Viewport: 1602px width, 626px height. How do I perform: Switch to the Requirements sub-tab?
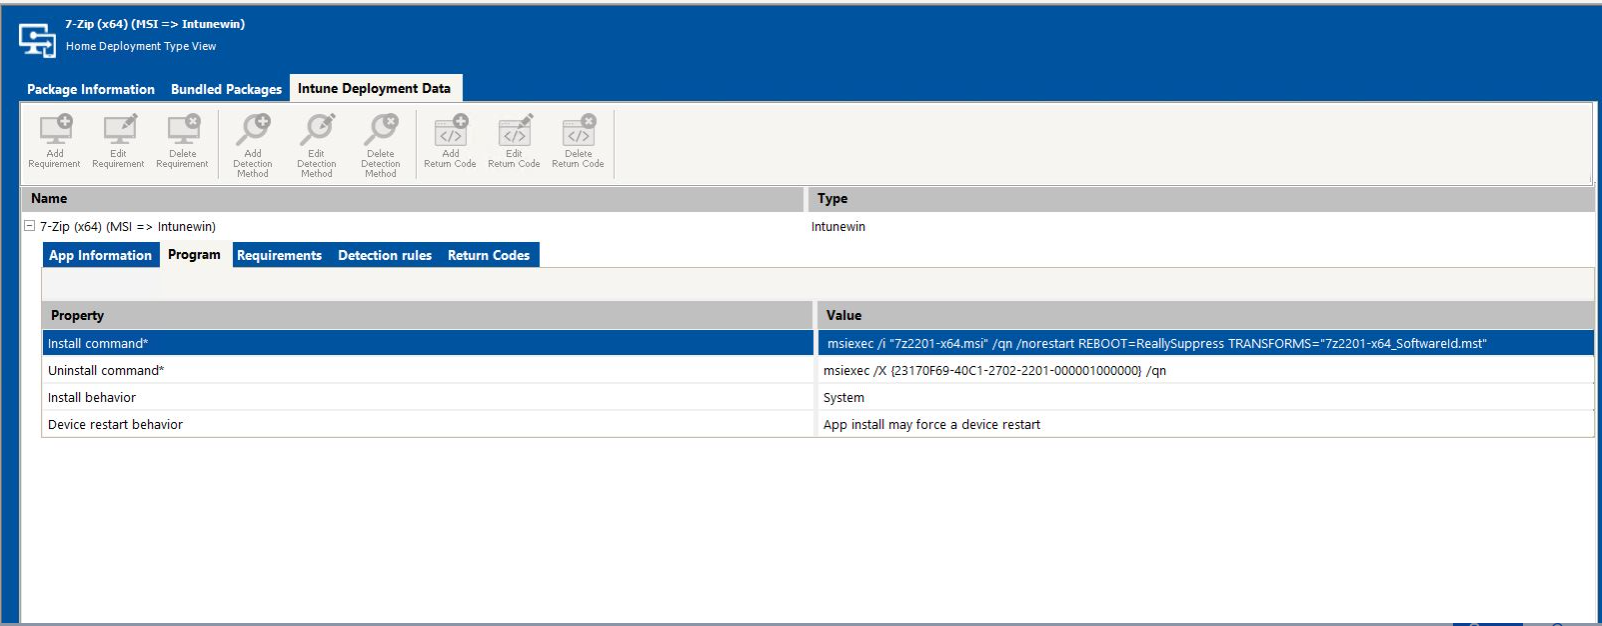tap(279, 255)
